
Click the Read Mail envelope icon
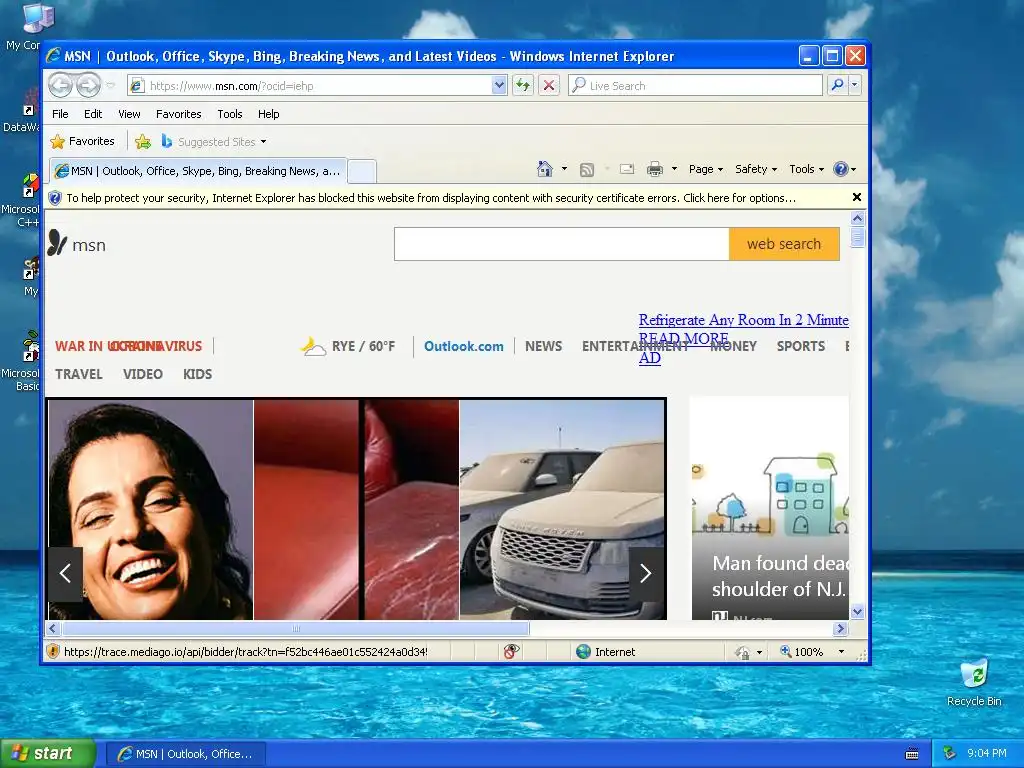(627, 169)
